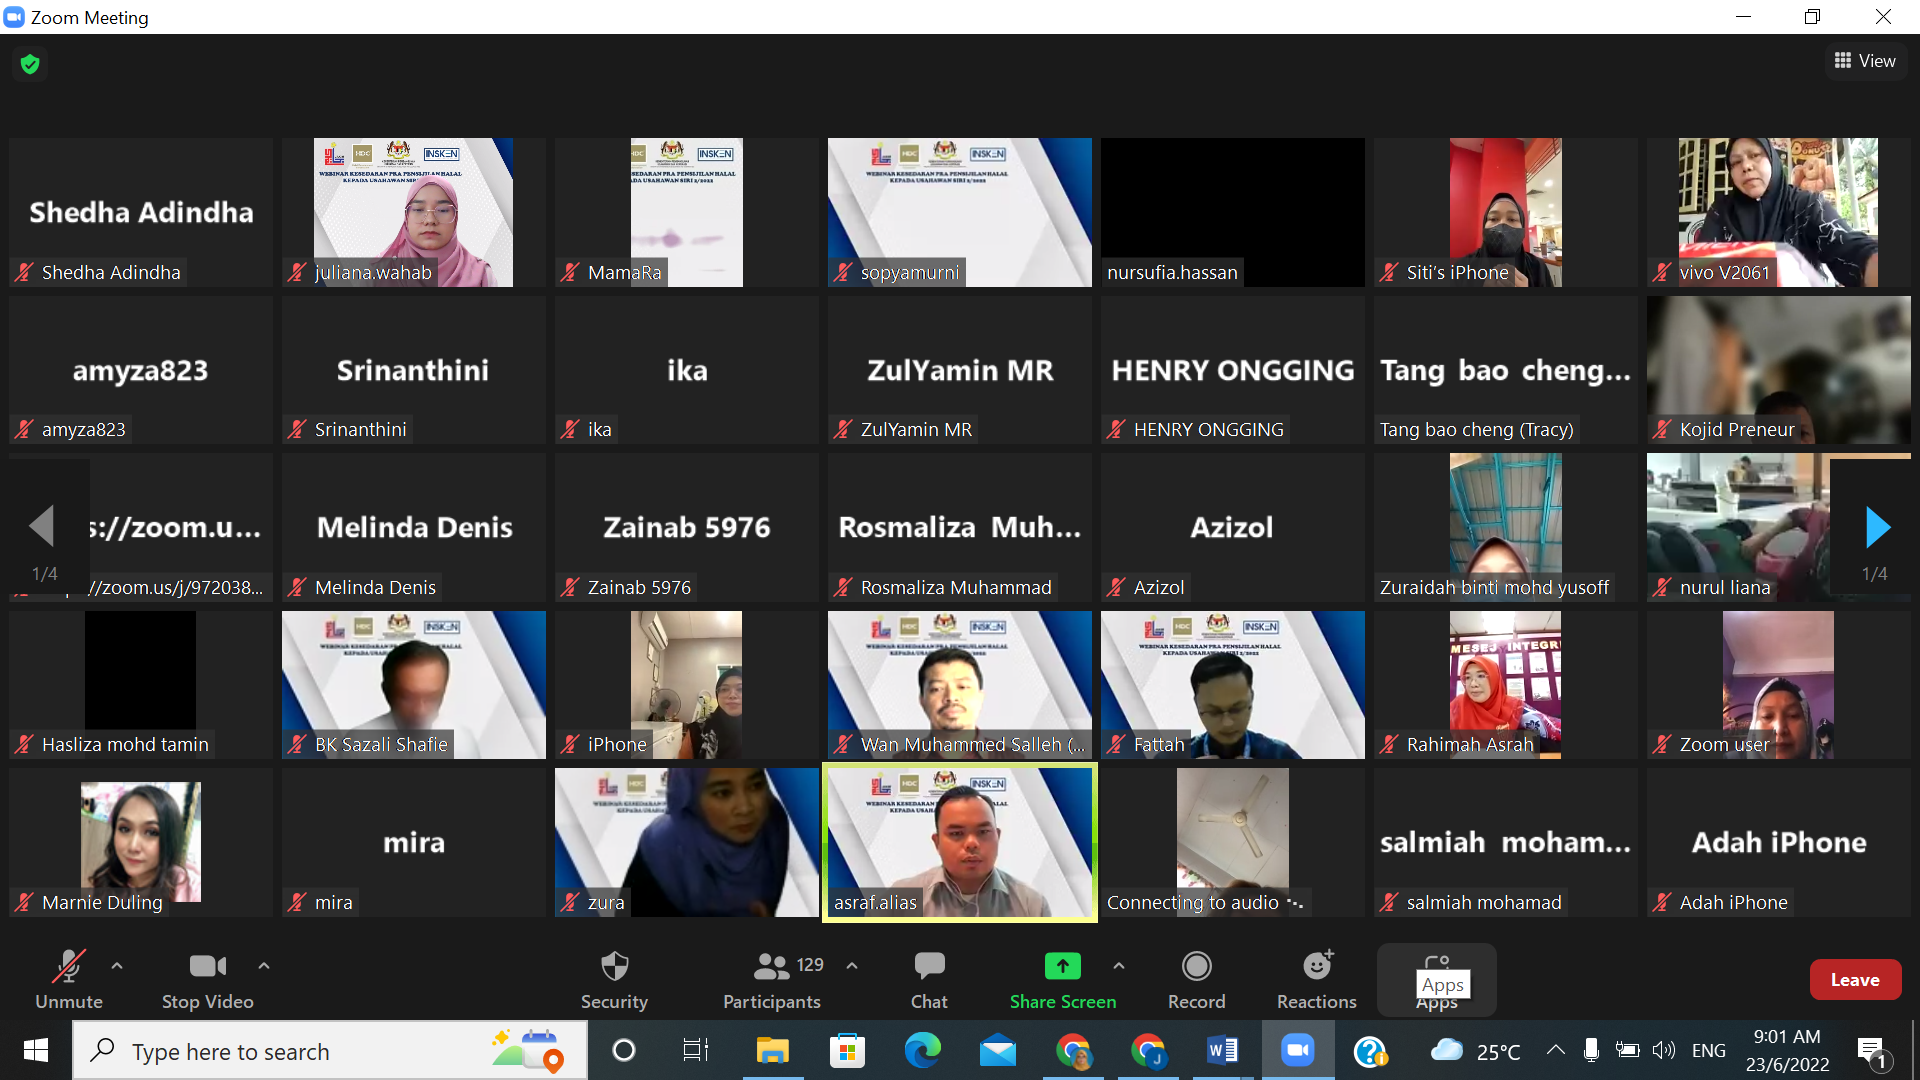Image resolution: width=1920 pixels, height=1080 pixels.
Task: Expand audio settings arrow next to Unmute
Action: pos(117,966)
